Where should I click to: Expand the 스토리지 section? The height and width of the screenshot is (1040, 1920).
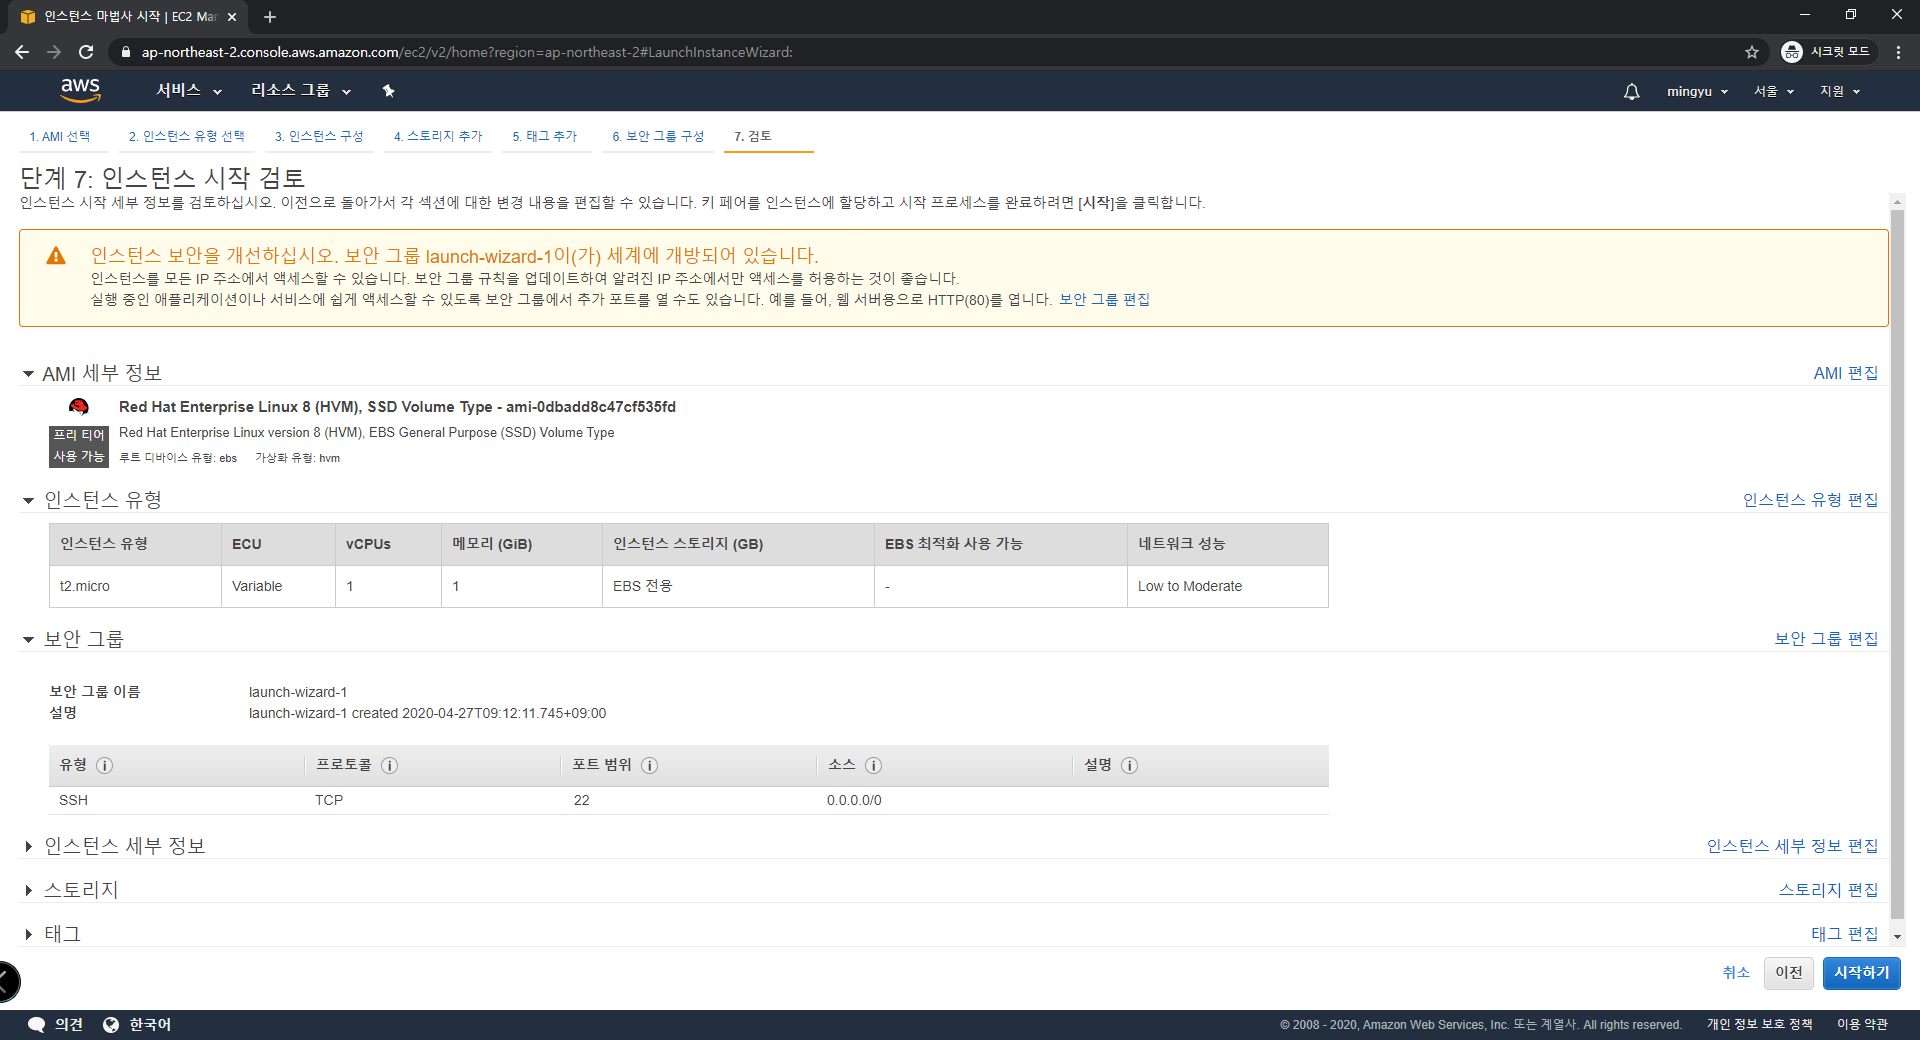point(28,890)
